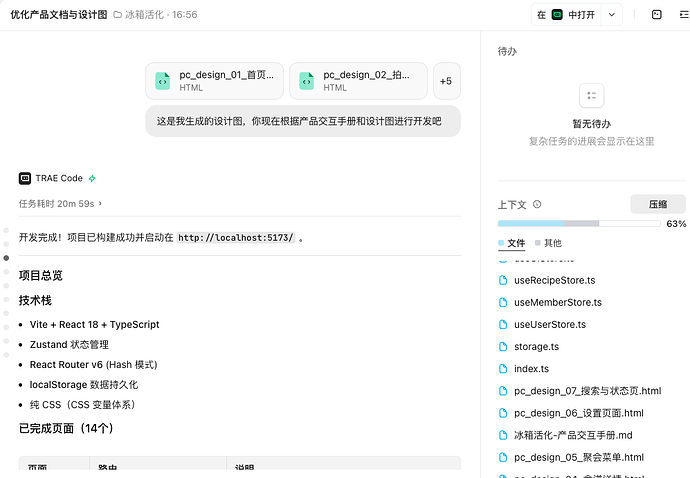This screenshot has height=478, width=690.
Task: Expand the +5 more attachments chip
Action: point(447,81)
